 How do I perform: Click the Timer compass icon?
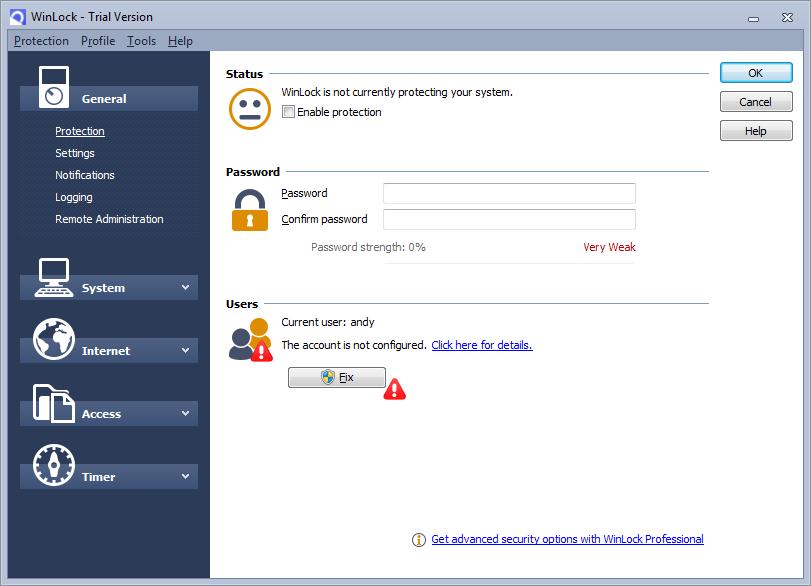[54, 464]
